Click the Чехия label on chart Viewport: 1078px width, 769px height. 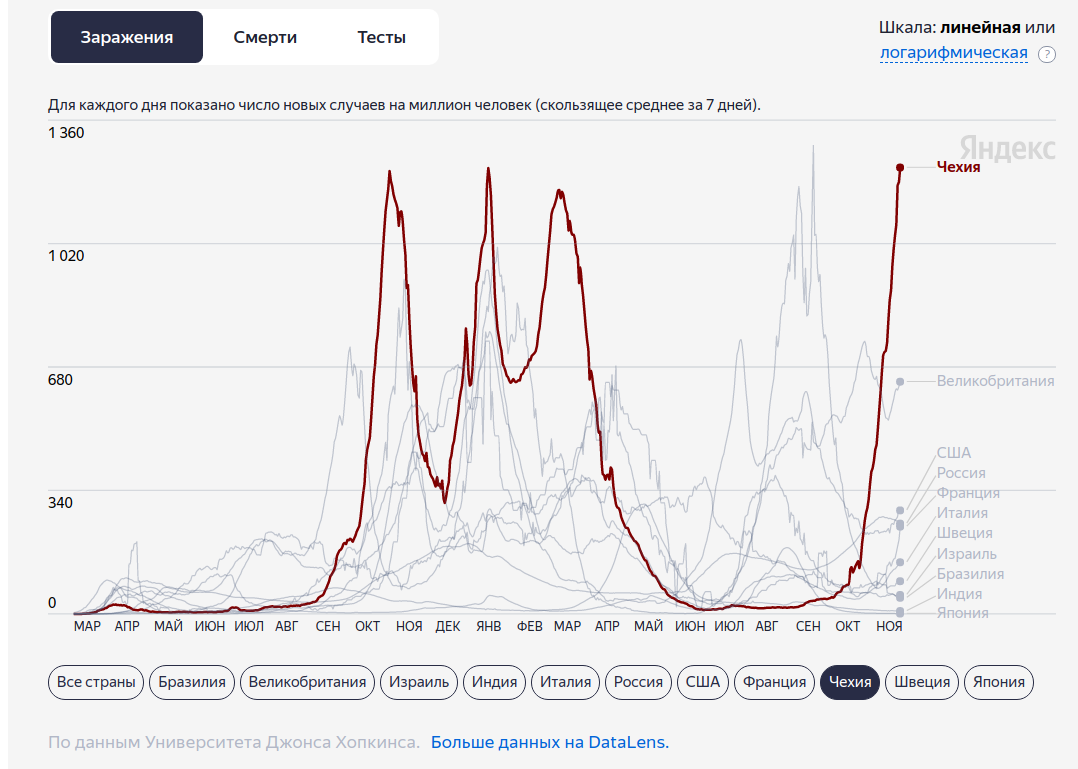[958, 167]
